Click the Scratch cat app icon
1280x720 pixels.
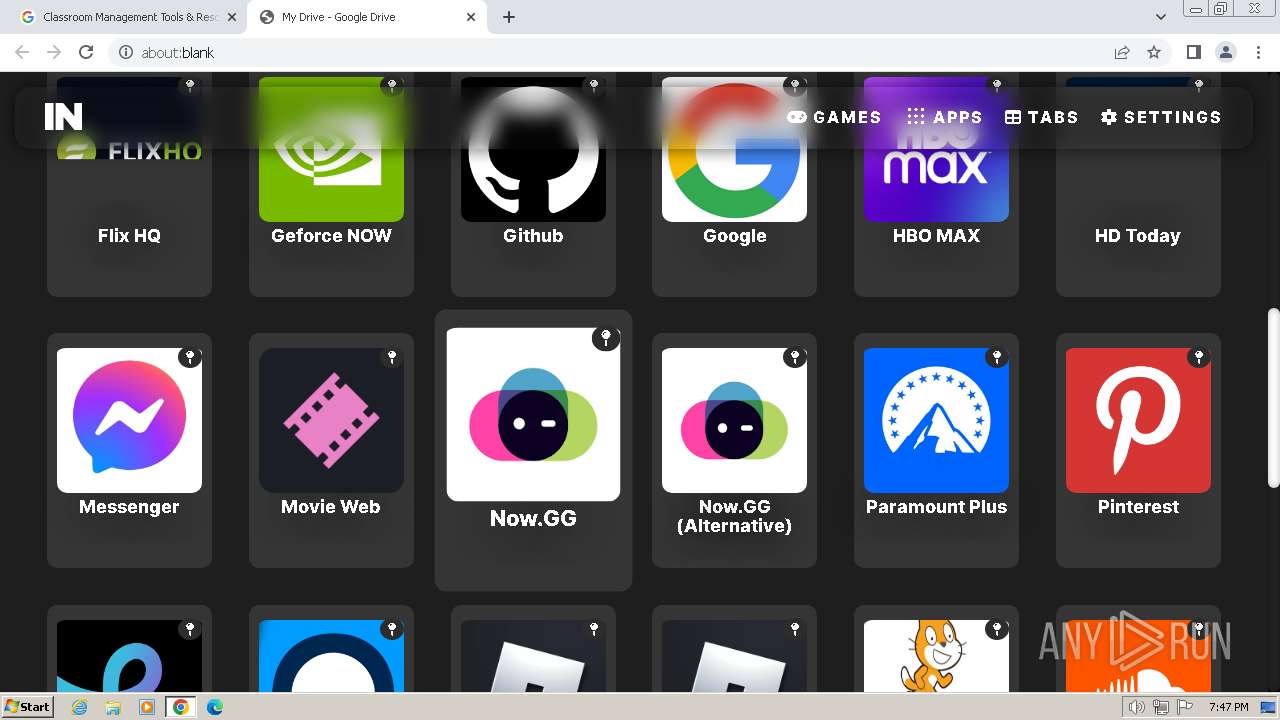[x=936, y=655]
